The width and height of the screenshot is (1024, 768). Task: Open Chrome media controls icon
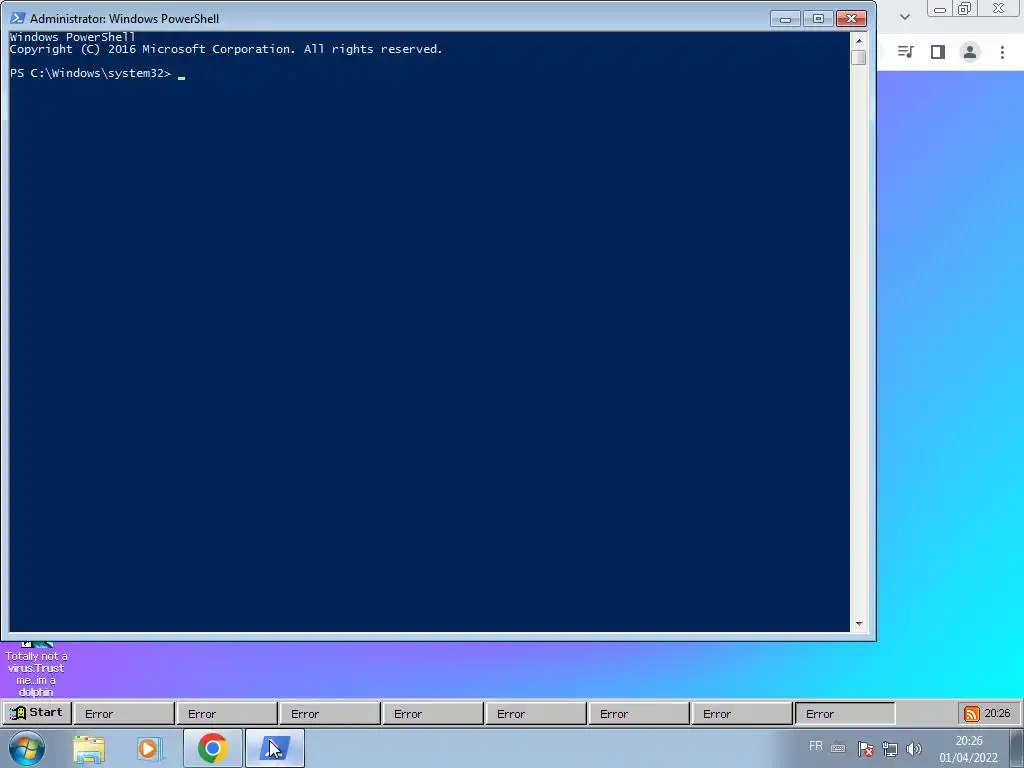[x=905, y=52]
